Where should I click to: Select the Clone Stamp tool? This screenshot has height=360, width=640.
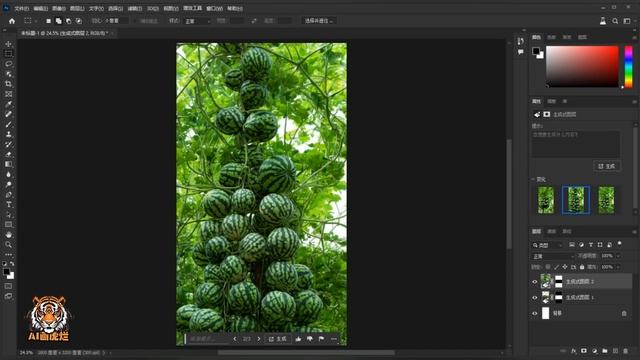coord(8,134)
